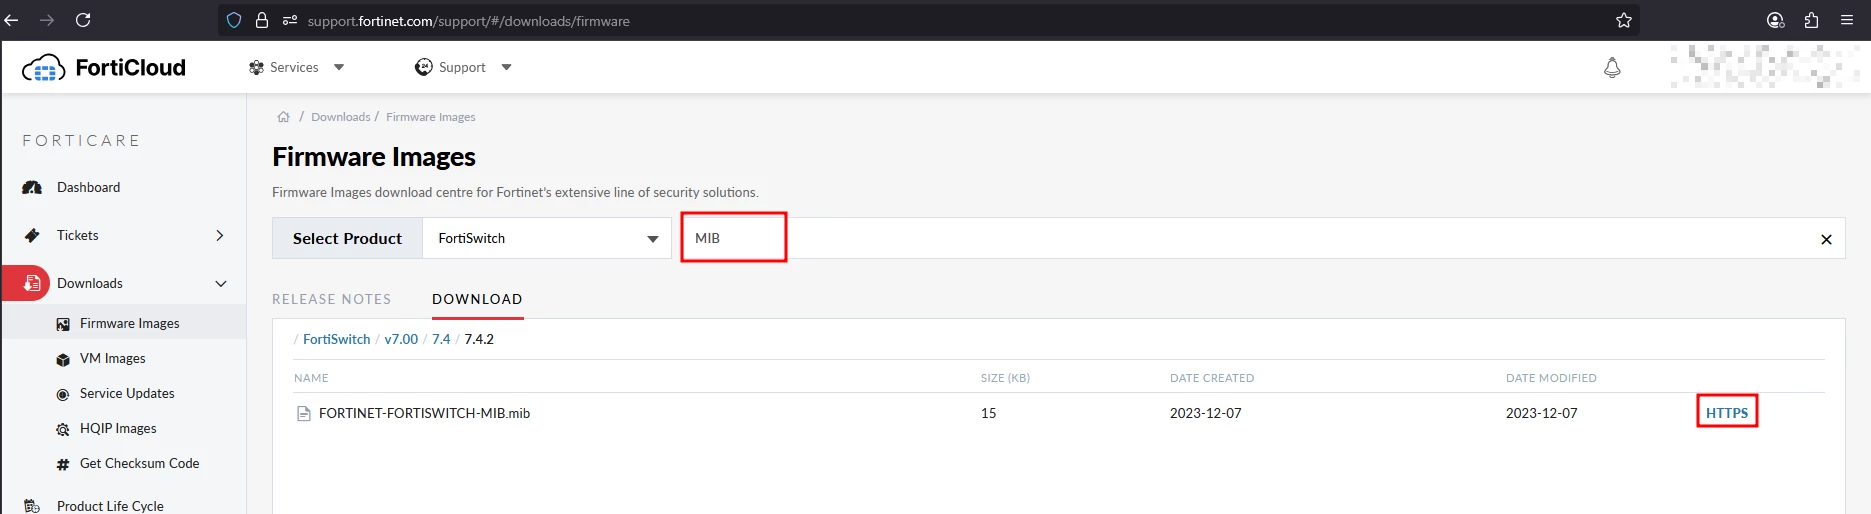1871x514 pixels.
Task: Bookmark this page with star icon
Action: click(x=1624, y=20)
